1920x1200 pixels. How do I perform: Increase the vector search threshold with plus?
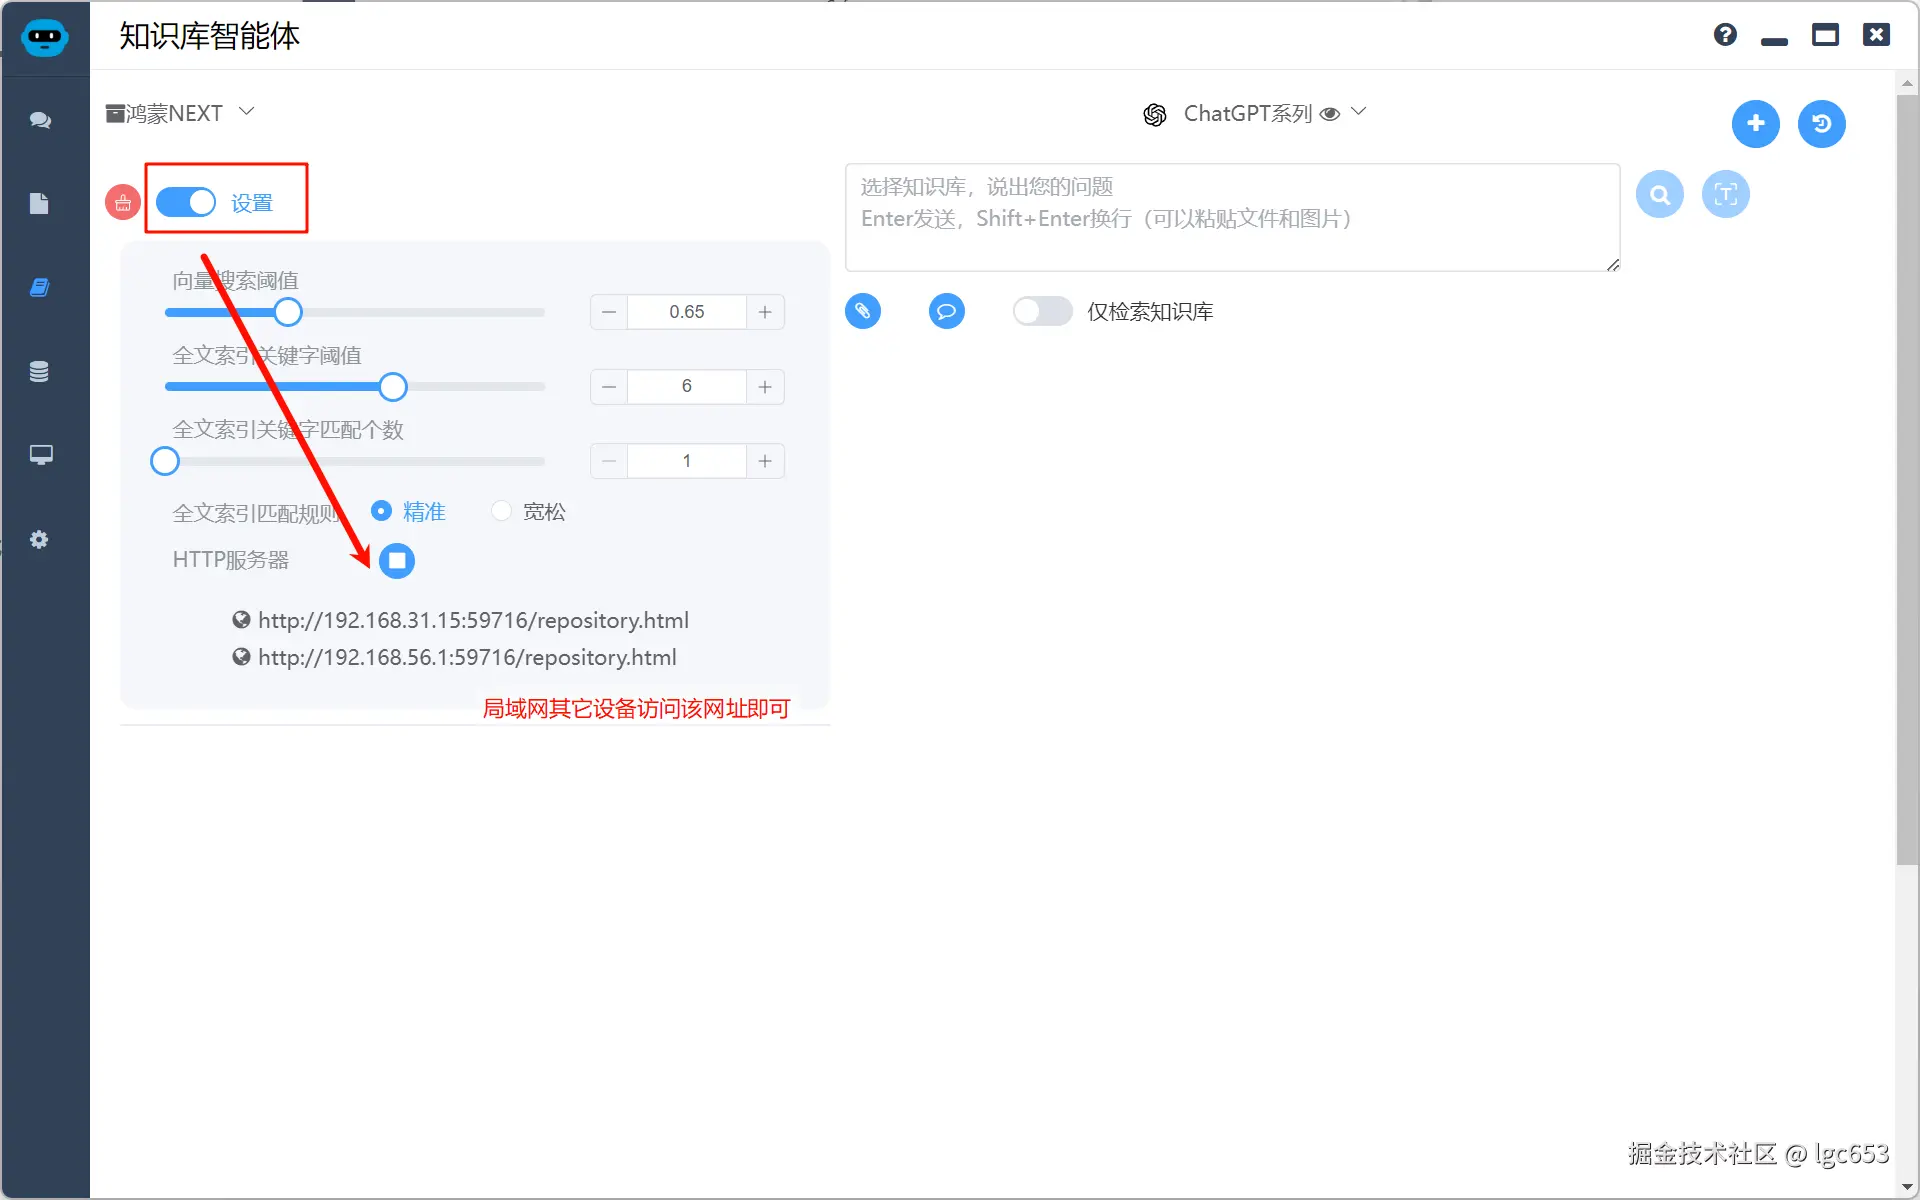tap(765, 312)
